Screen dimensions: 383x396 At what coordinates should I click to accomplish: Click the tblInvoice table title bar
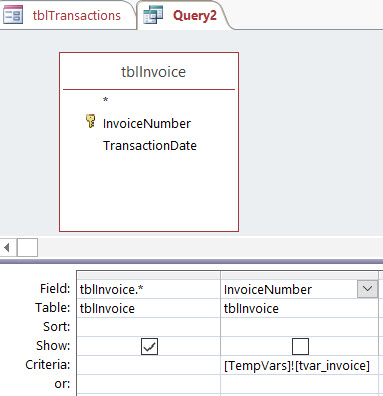click(x=149, y=72)
